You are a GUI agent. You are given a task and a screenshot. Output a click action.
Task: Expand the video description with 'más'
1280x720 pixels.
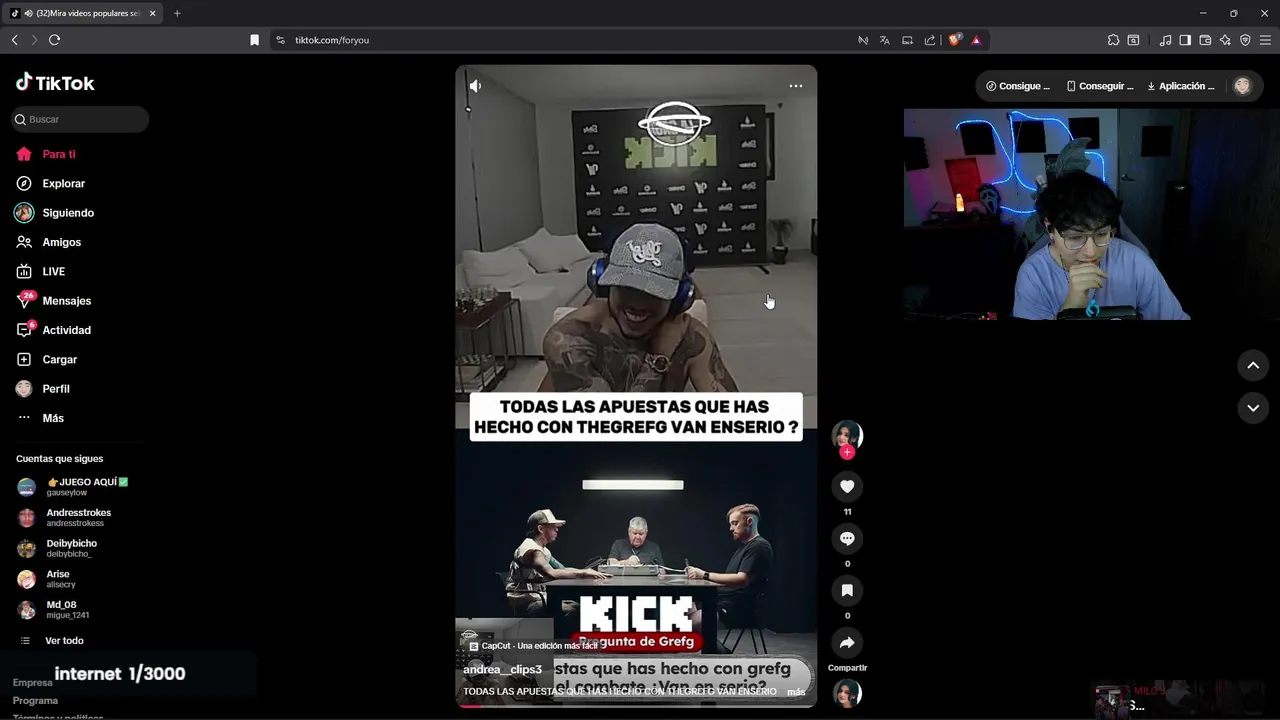796,692
